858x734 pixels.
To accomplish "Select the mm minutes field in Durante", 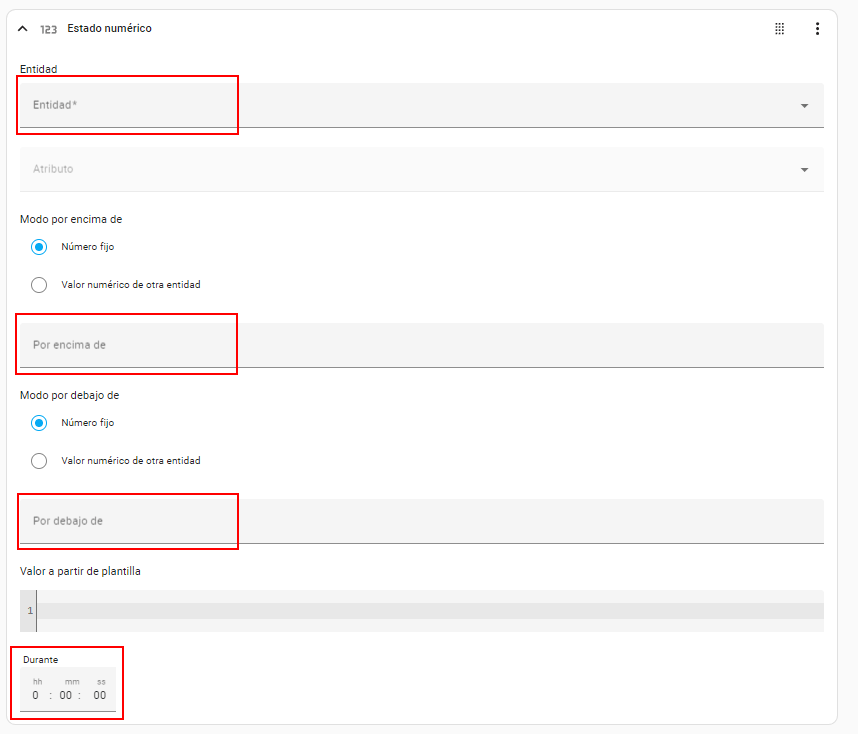I will click(x=66, y=695).
